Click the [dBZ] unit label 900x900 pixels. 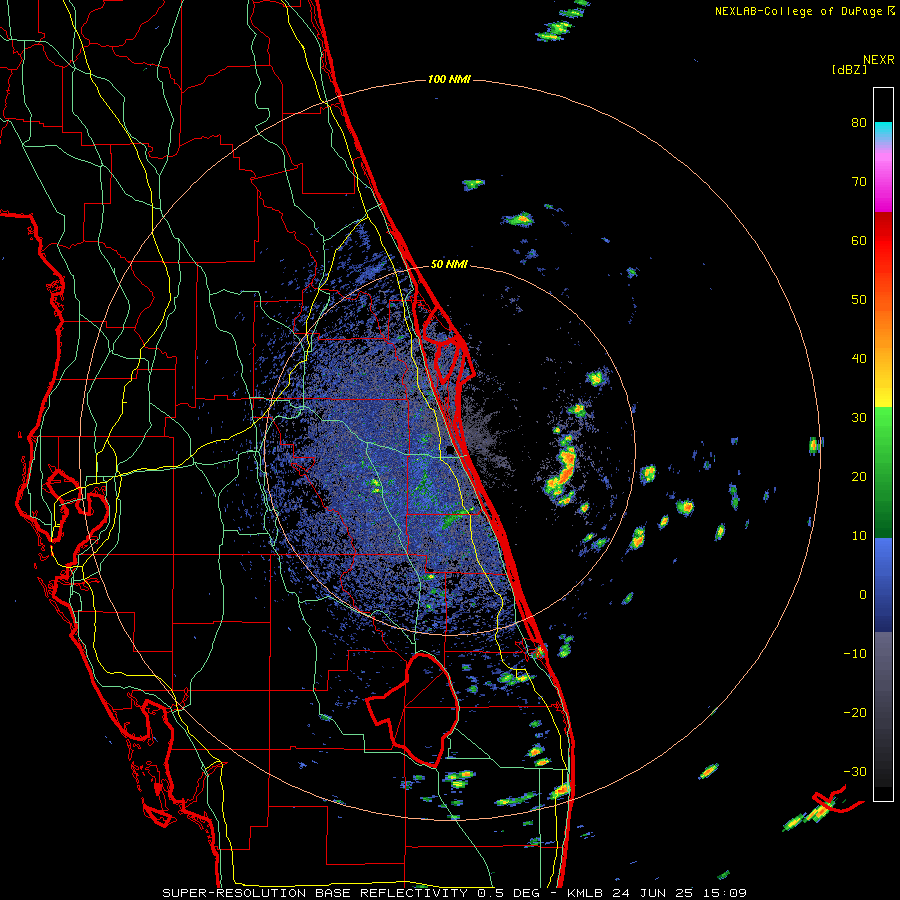[849, 70]
